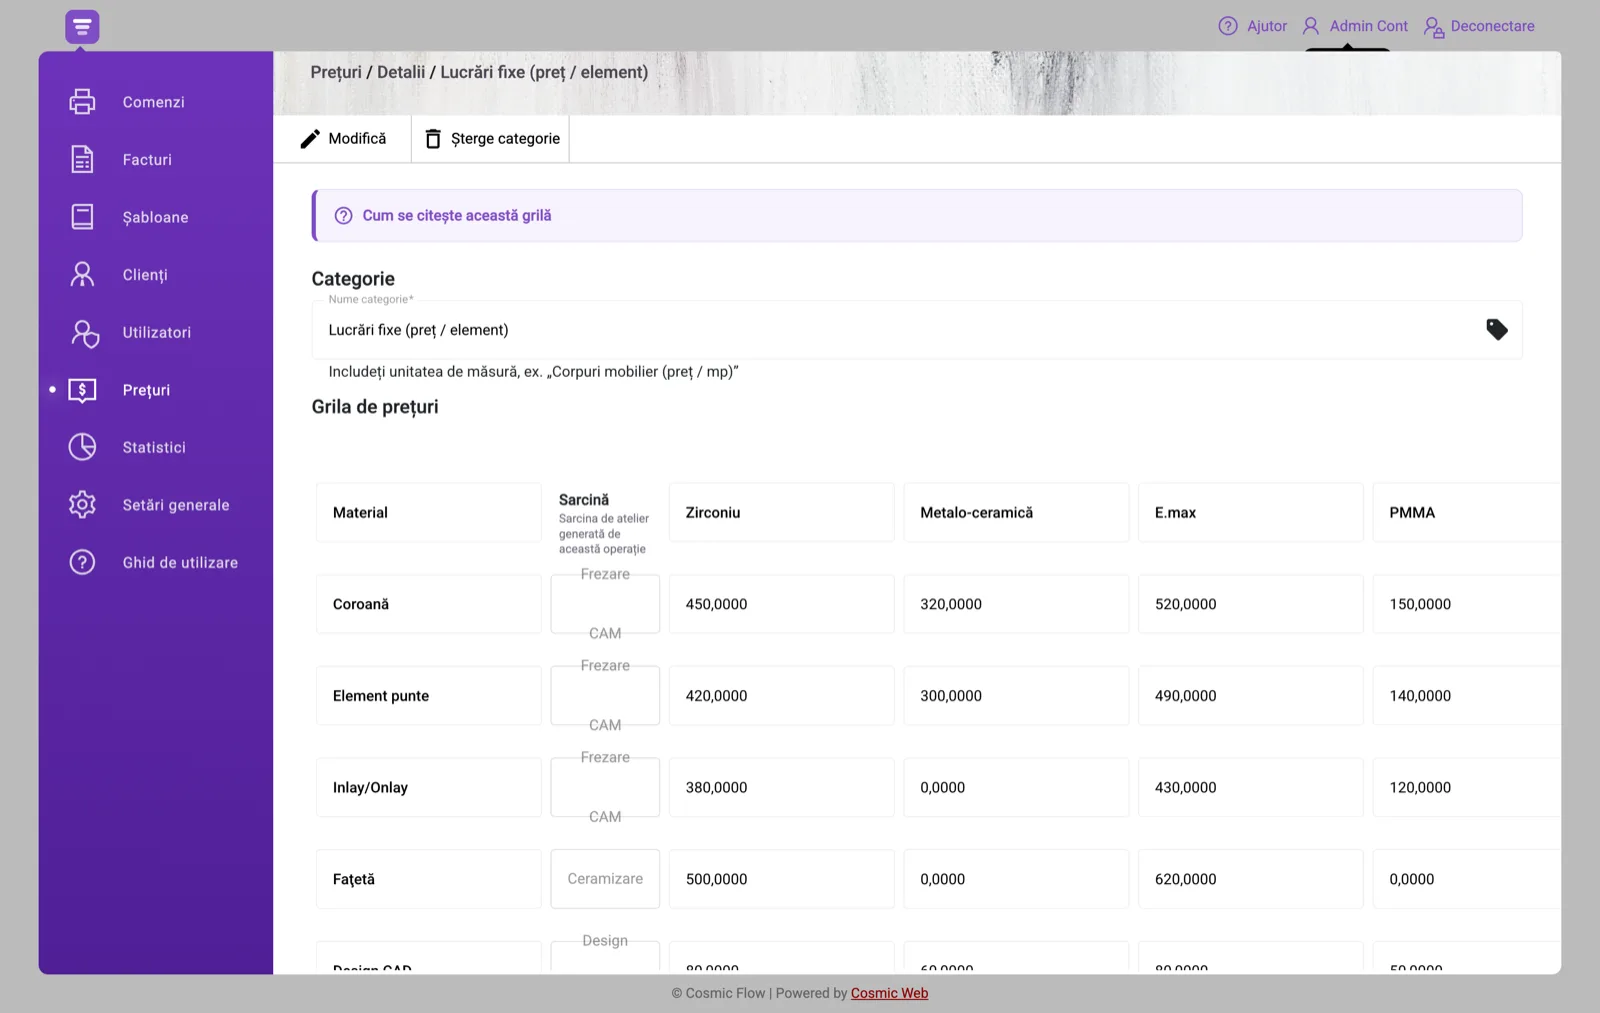This screenshot has height=1013, width=1600.
Task: Click the Ajutor link text
Action: click(x=1267, y=26)
